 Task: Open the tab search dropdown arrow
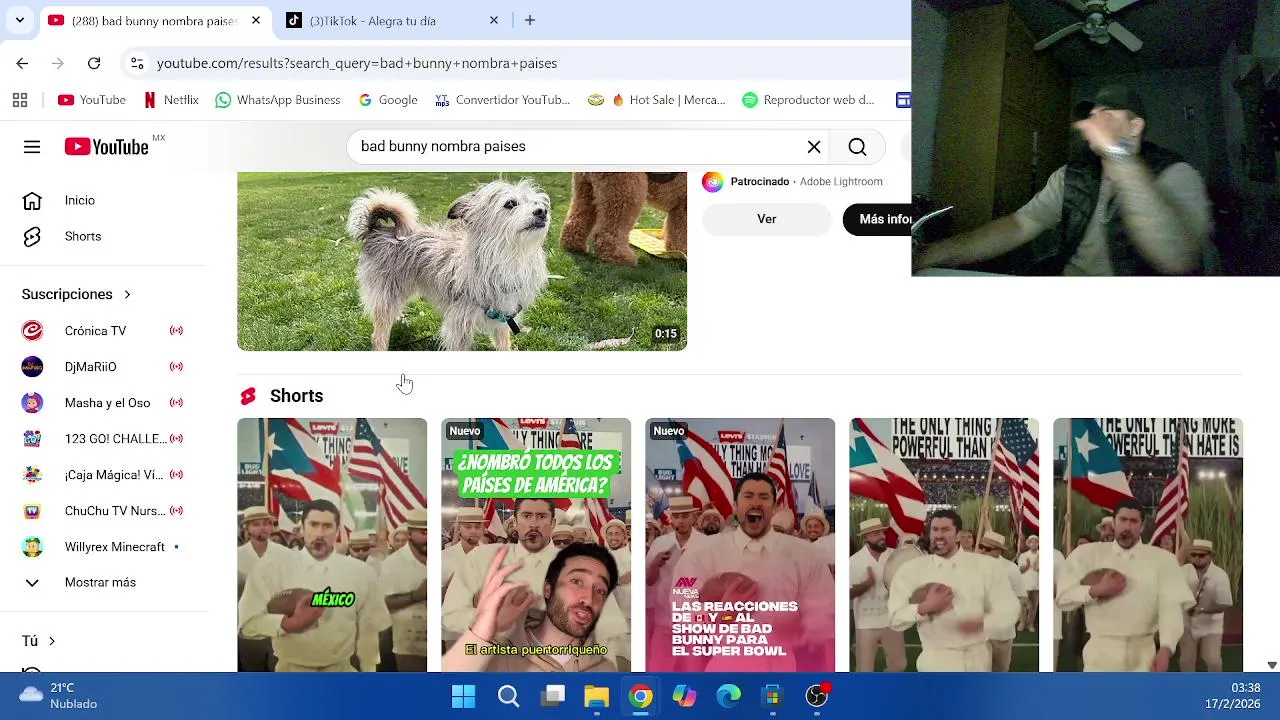19,20
